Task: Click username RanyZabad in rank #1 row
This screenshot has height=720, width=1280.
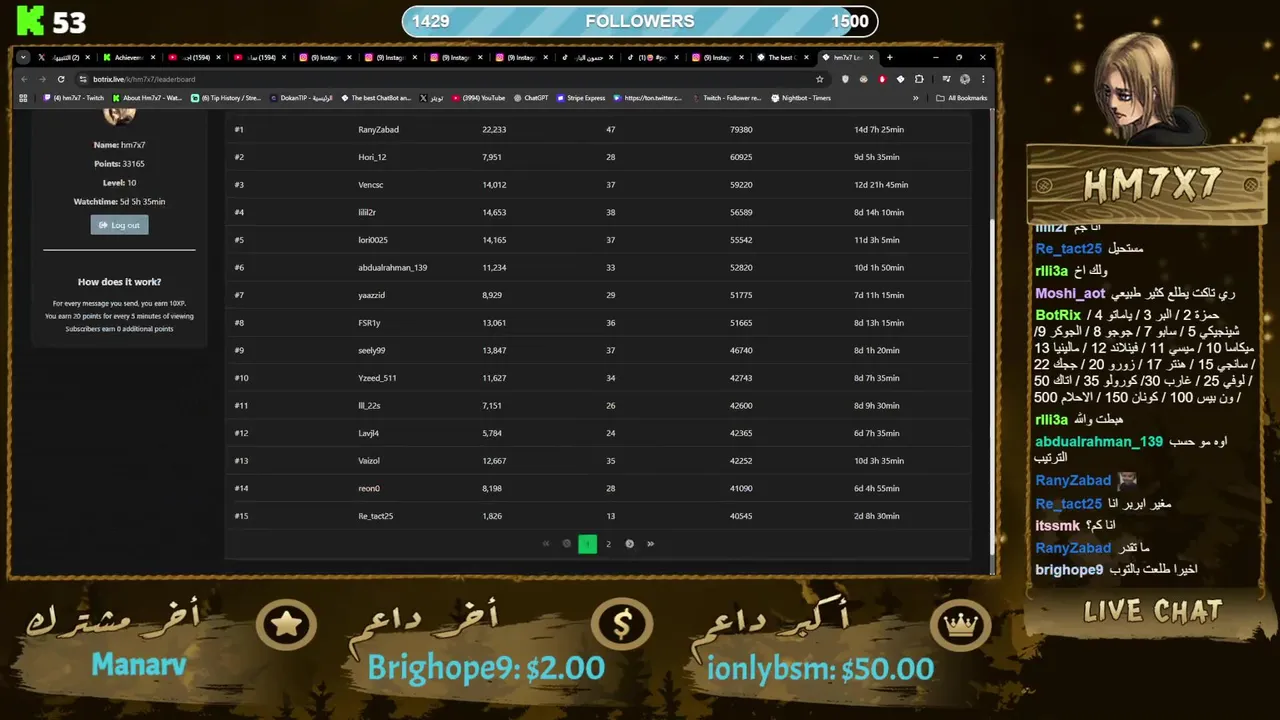Action: [378, 130]
